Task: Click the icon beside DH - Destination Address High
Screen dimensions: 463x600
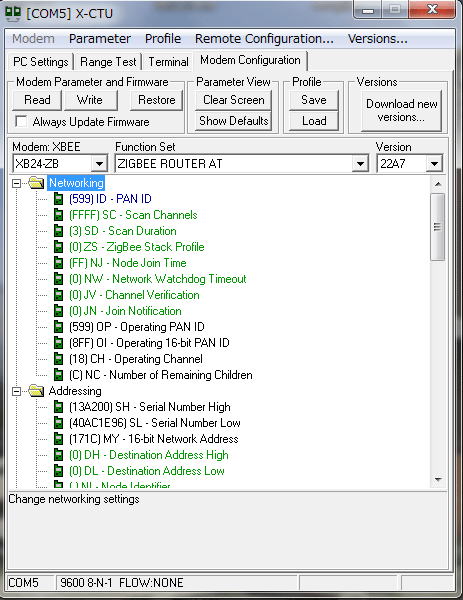Action: (x=58, y=455)
